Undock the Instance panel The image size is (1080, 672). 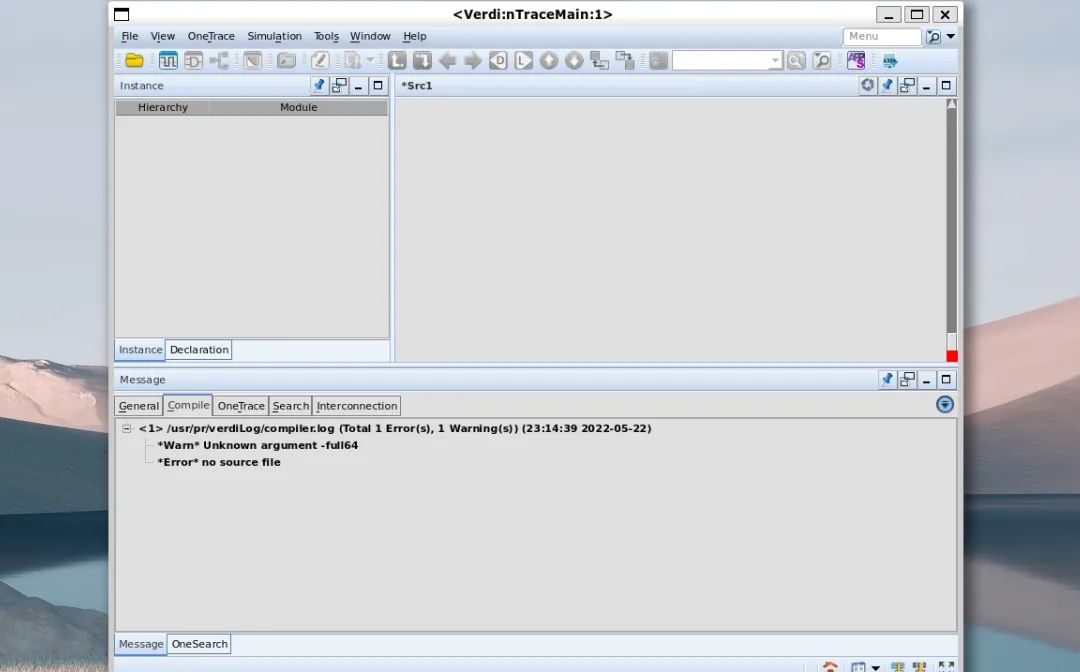(339, 85)
